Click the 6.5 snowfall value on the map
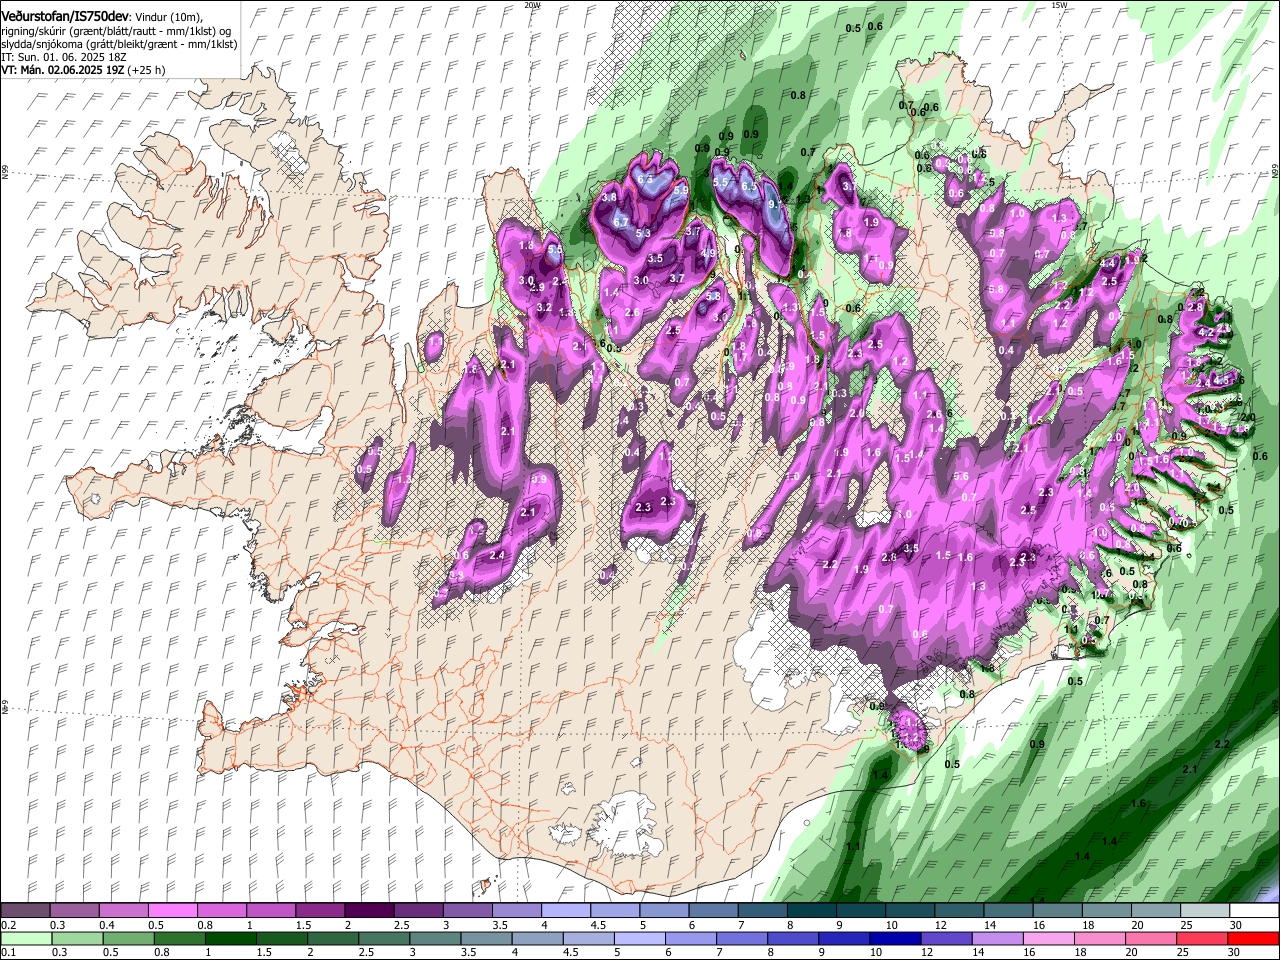The height and width of the screenshot is (960, 1280). pos(749,186)
